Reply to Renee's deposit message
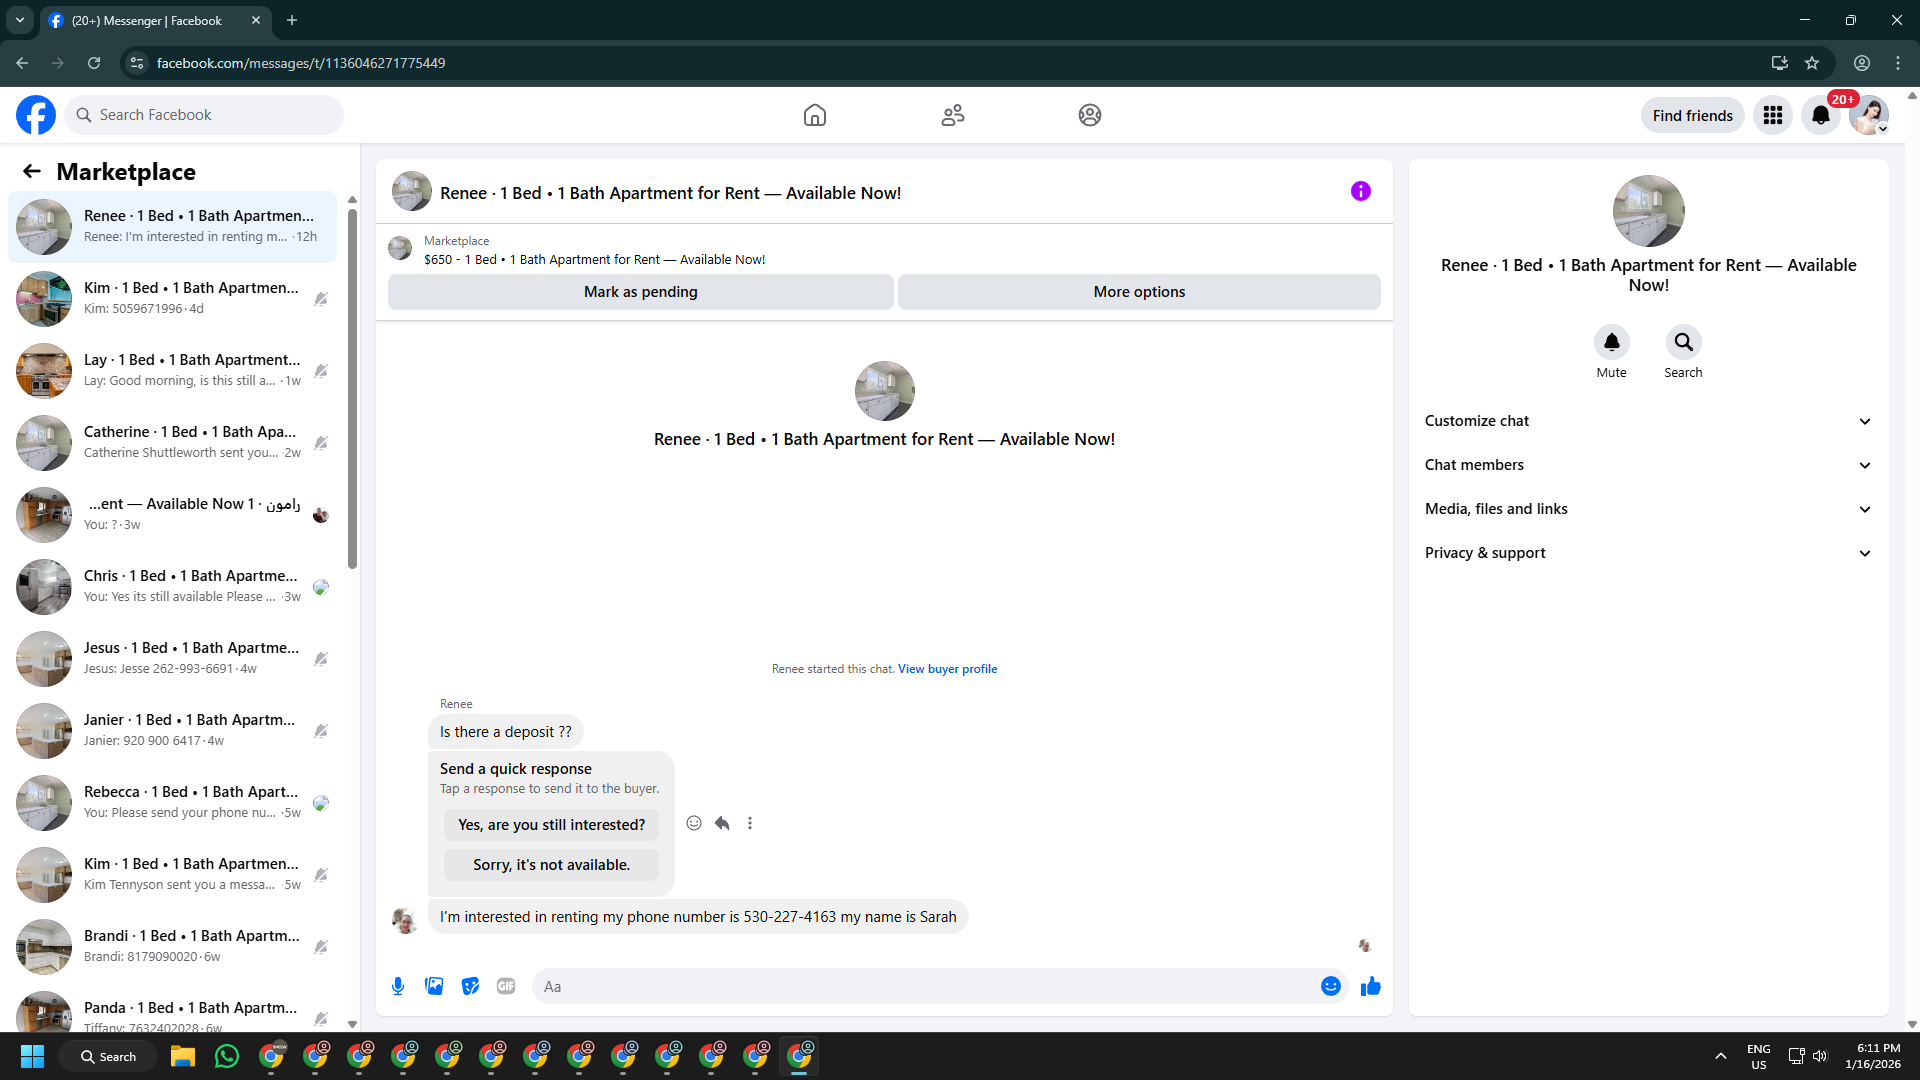The height and width of the screenshot is (1080, 1920). click(x=722, y=823)
